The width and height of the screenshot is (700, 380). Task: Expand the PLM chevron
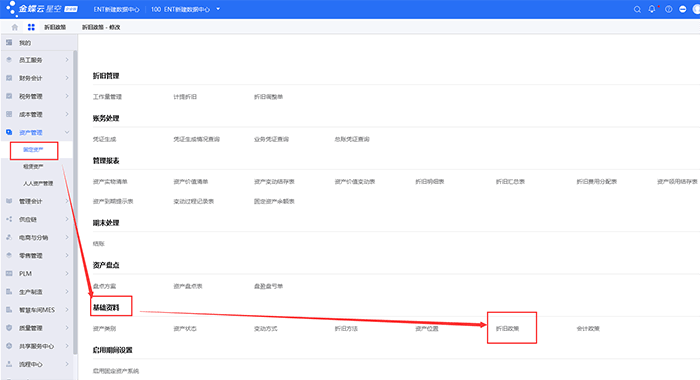[x=67, y=273]
